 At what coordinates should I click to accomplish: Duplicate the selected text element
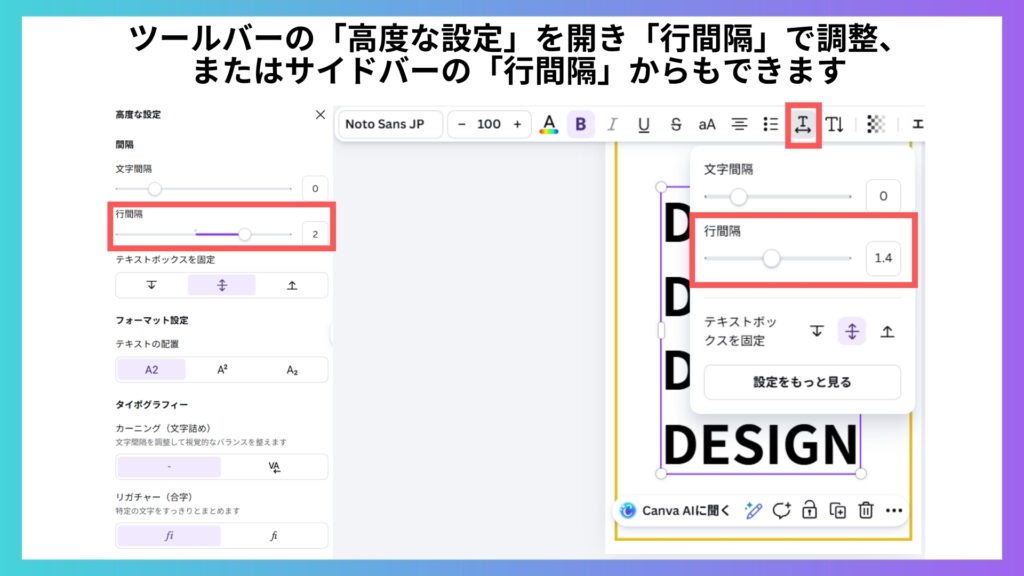(837, 510)
